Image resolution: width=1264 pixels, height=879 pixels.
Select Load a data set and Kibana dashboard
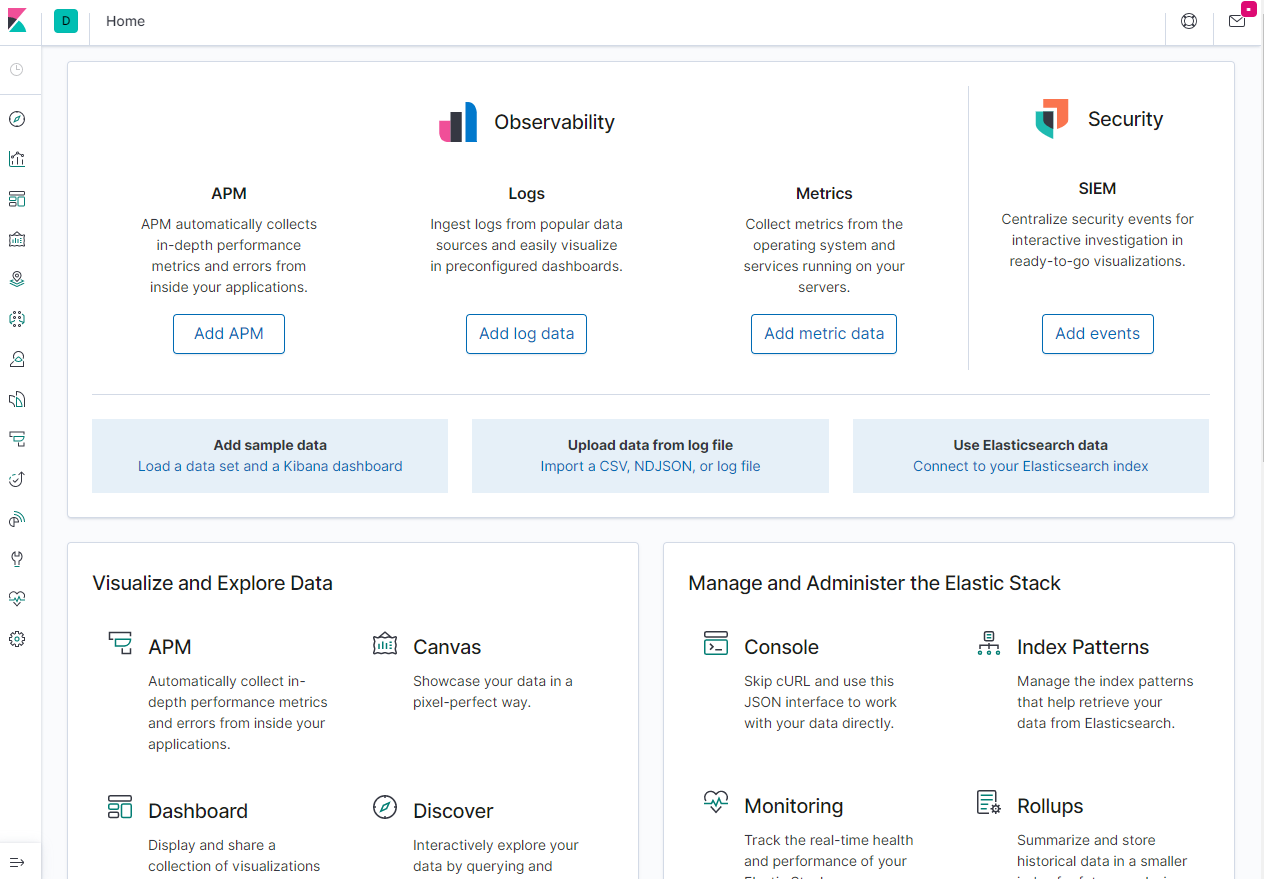270,466
